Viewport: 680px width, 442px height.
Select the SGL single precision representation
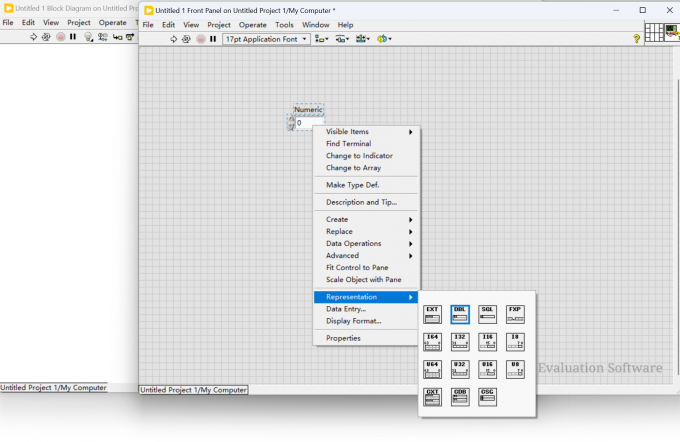click(x=487, y=315)
